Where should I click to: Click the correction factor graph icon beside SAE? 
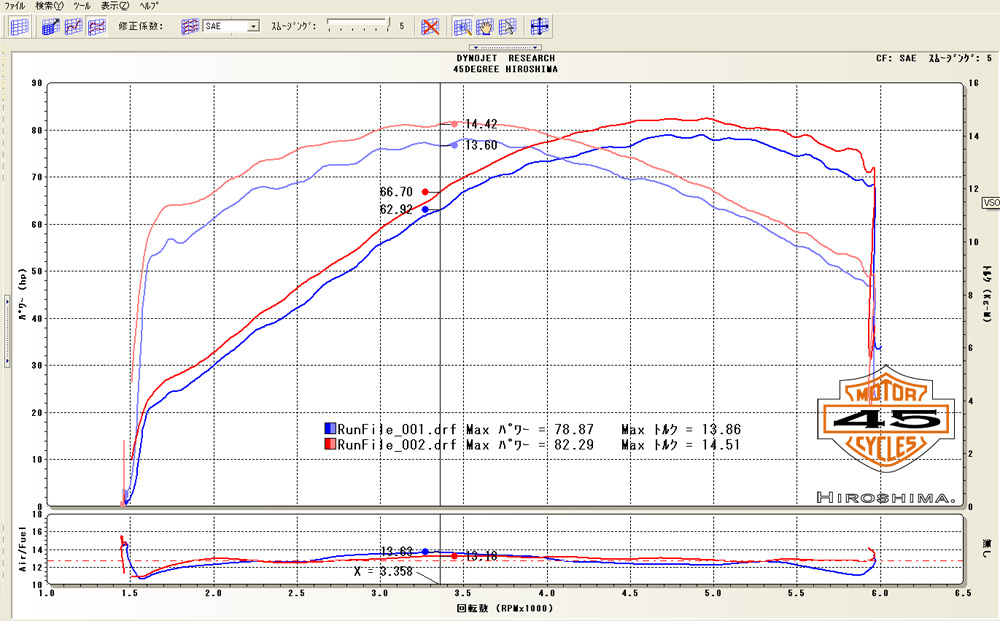coord(189,27)
